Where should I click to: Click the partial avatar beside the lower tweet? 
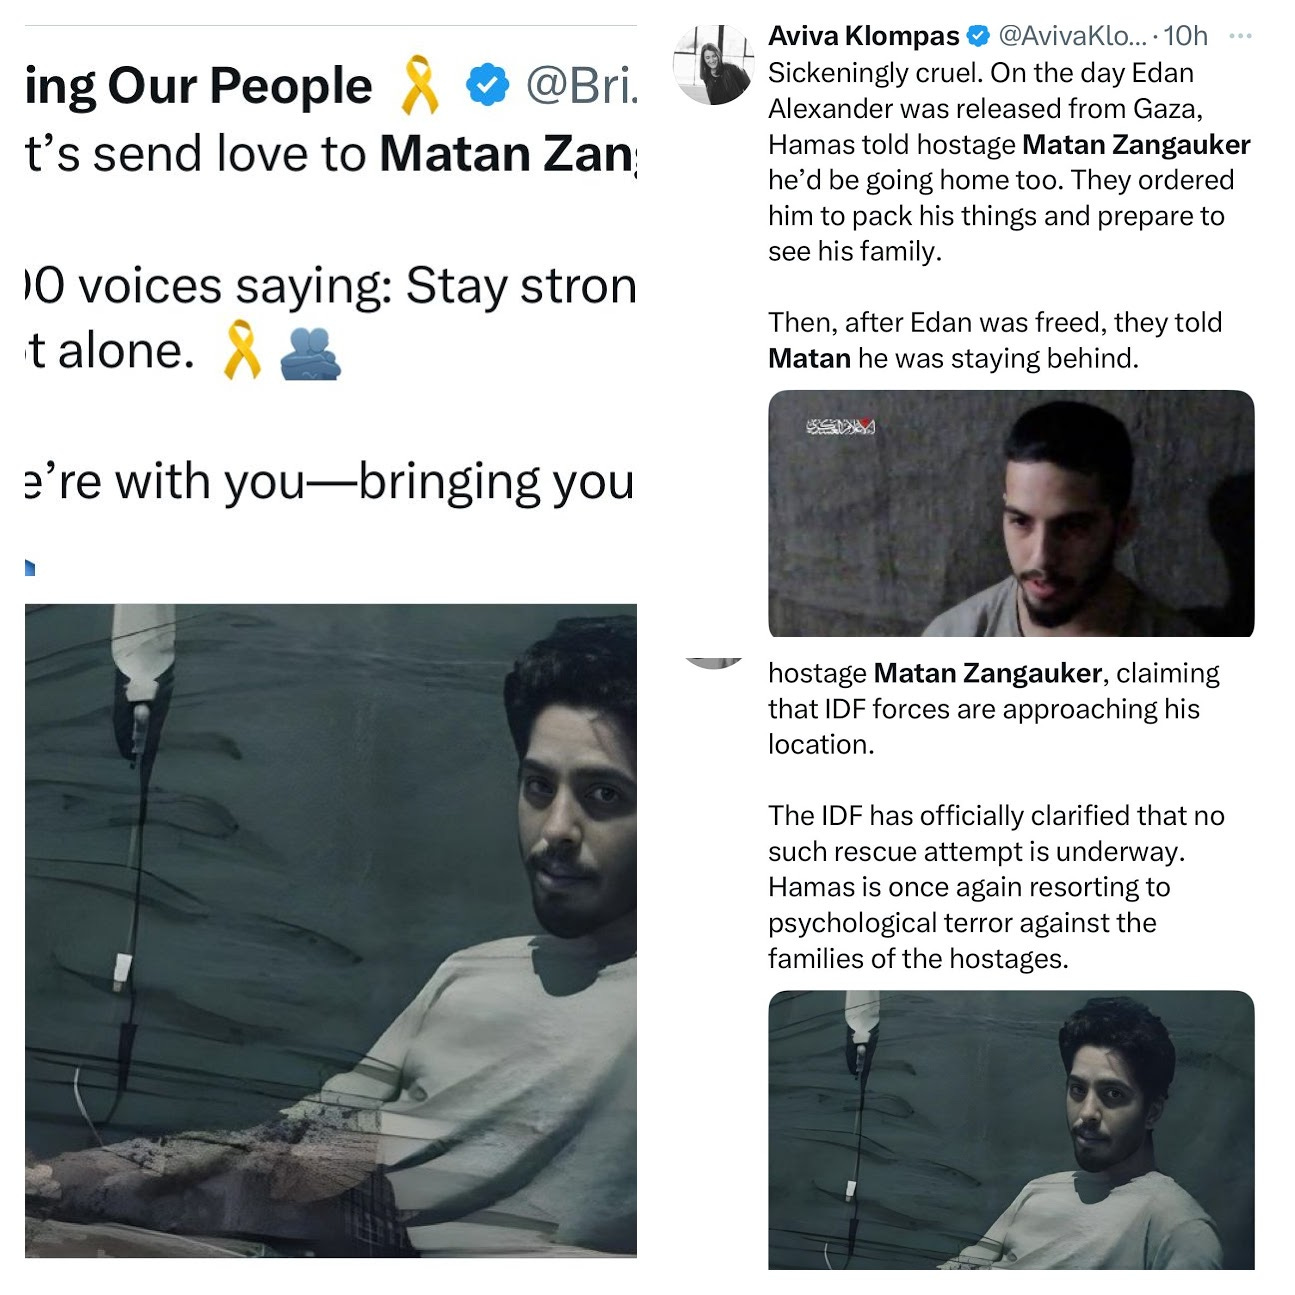[x=714, y=662]
